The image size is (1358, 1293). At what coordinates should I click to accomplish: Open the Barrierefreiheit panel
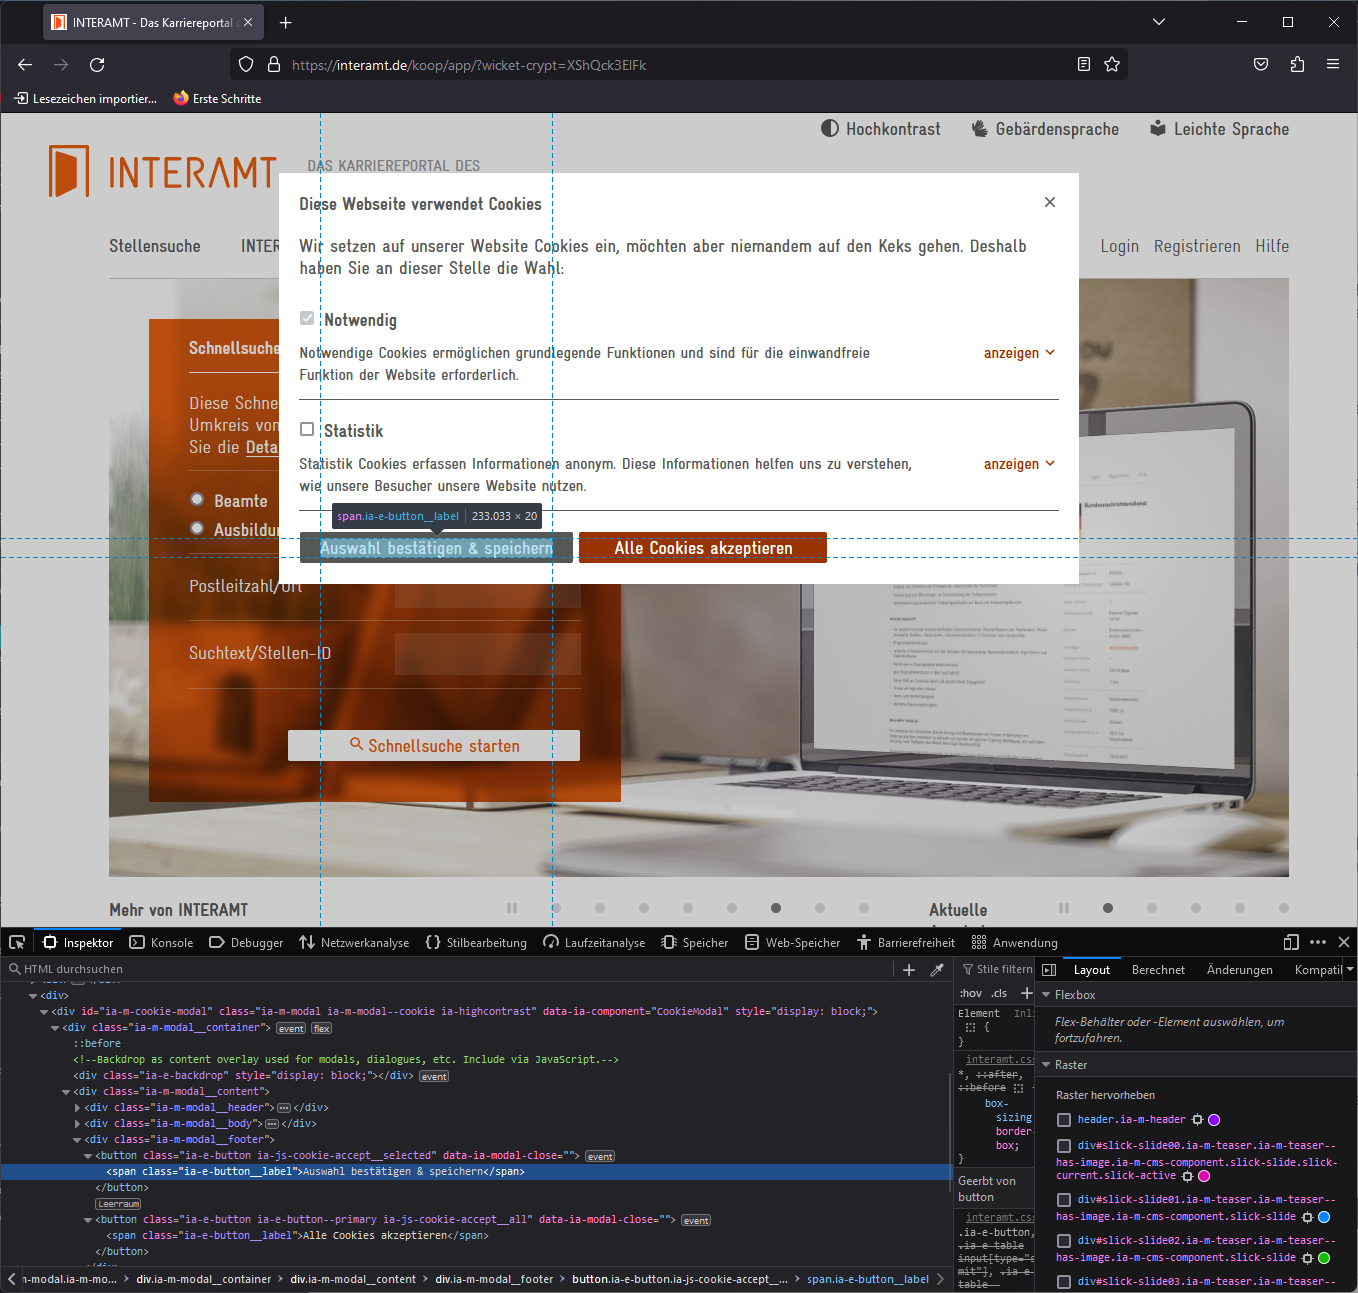(x=905, y=942)
